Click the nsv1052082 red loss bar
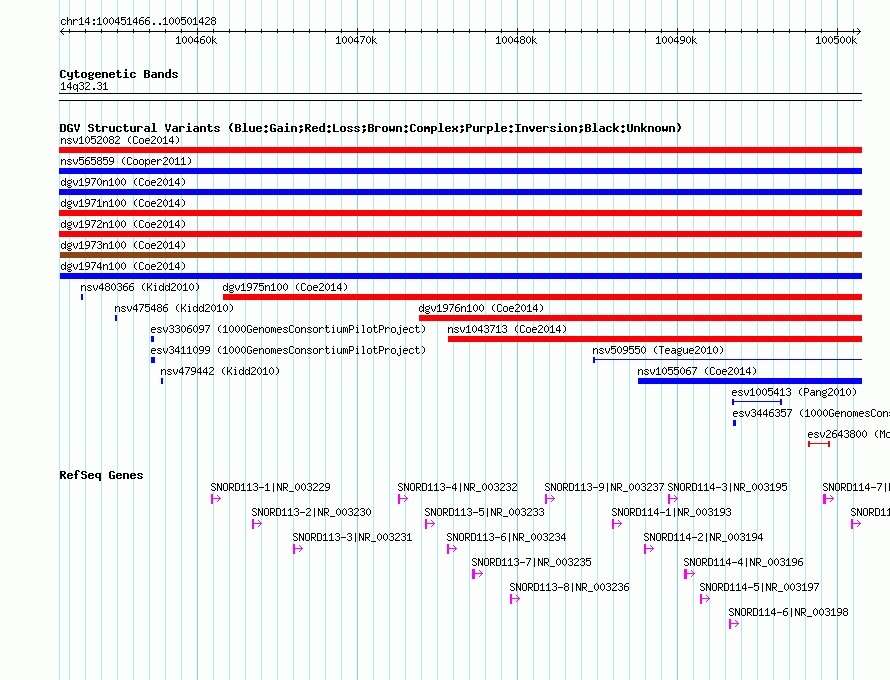This screenshot has width=890, height=680. (x=460, y=150)
